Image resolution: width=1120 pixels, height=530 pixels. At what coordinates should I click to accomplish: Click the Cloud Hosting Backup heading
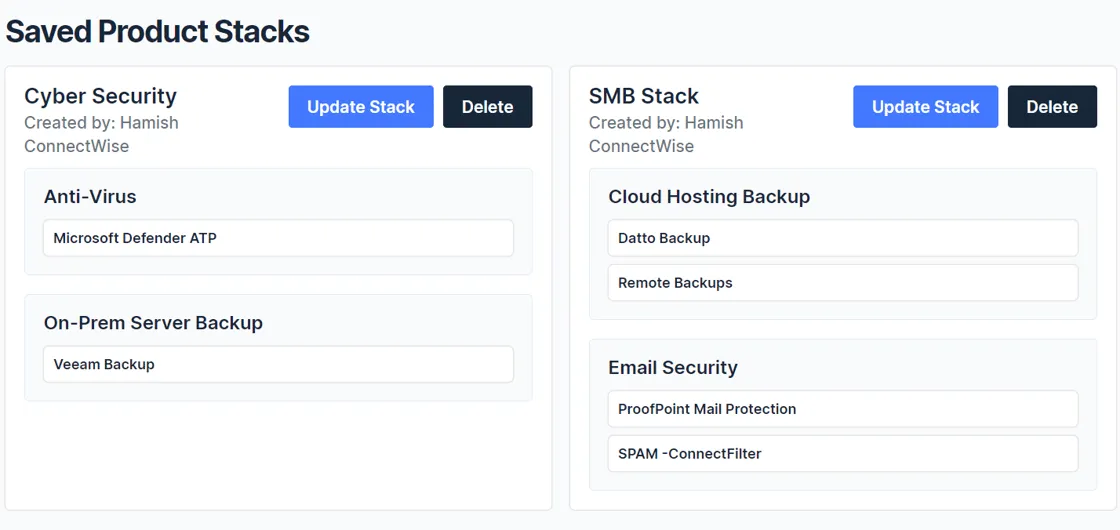(x=709, y=196)
